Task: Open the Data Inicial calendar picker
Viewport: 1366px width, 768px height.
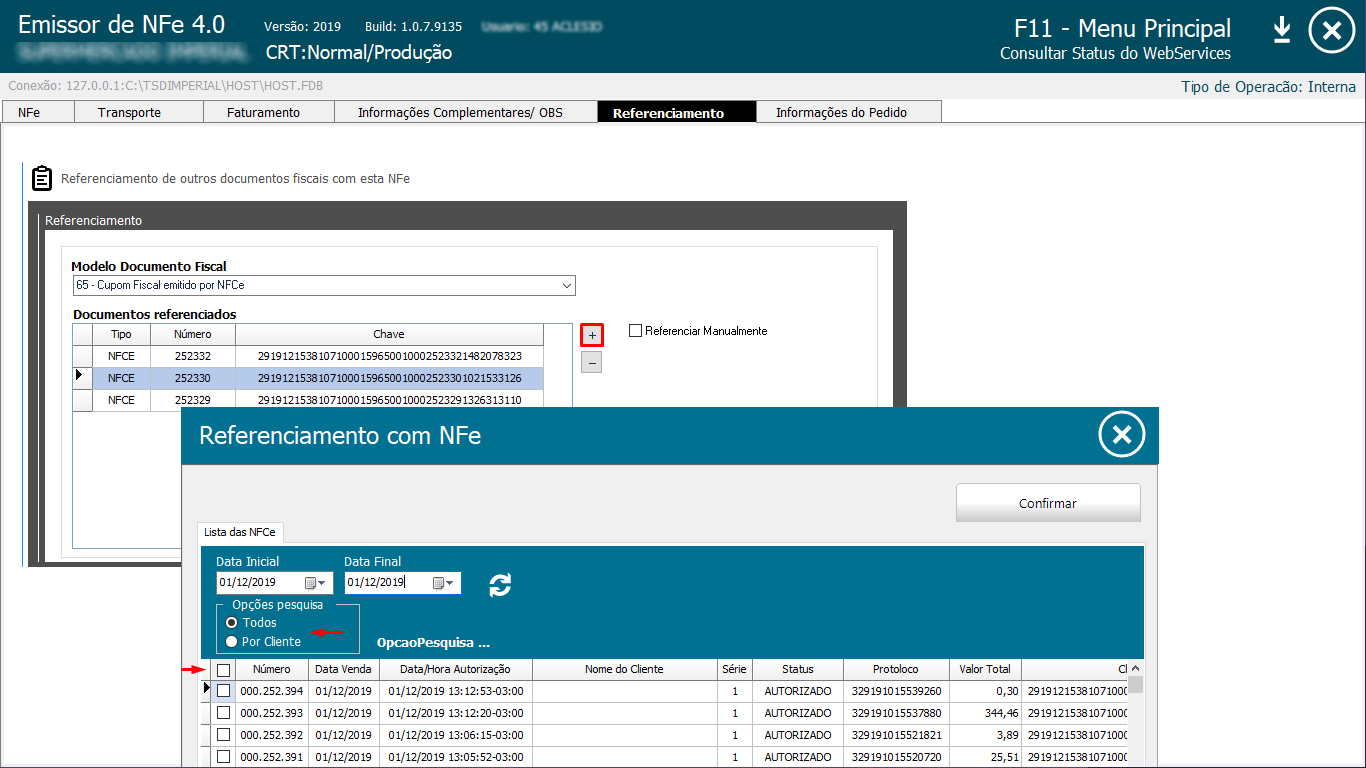Action: [315, 582]
